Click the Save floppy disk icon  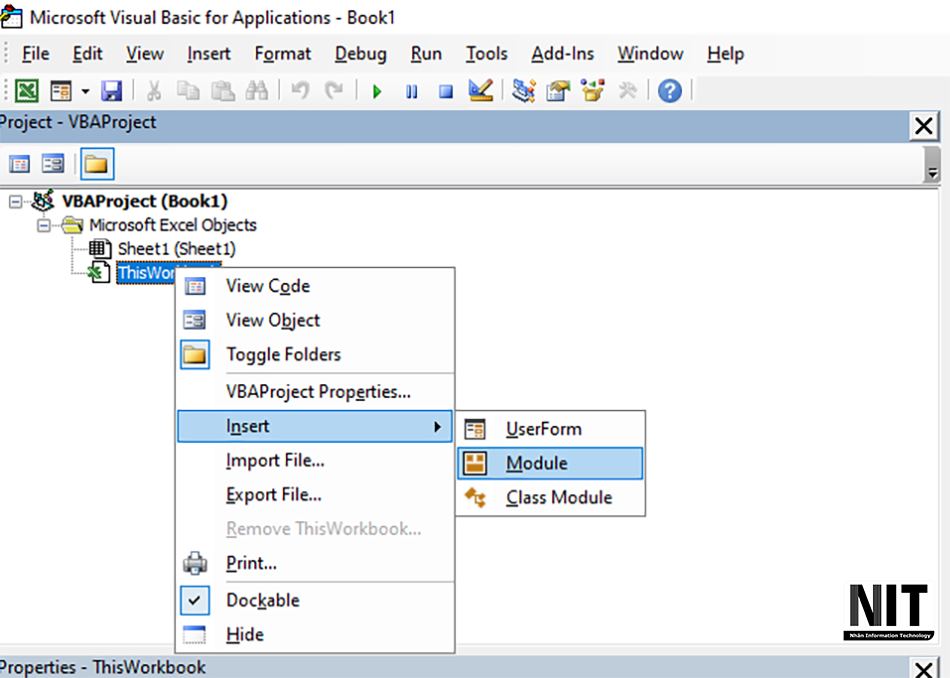111,91
